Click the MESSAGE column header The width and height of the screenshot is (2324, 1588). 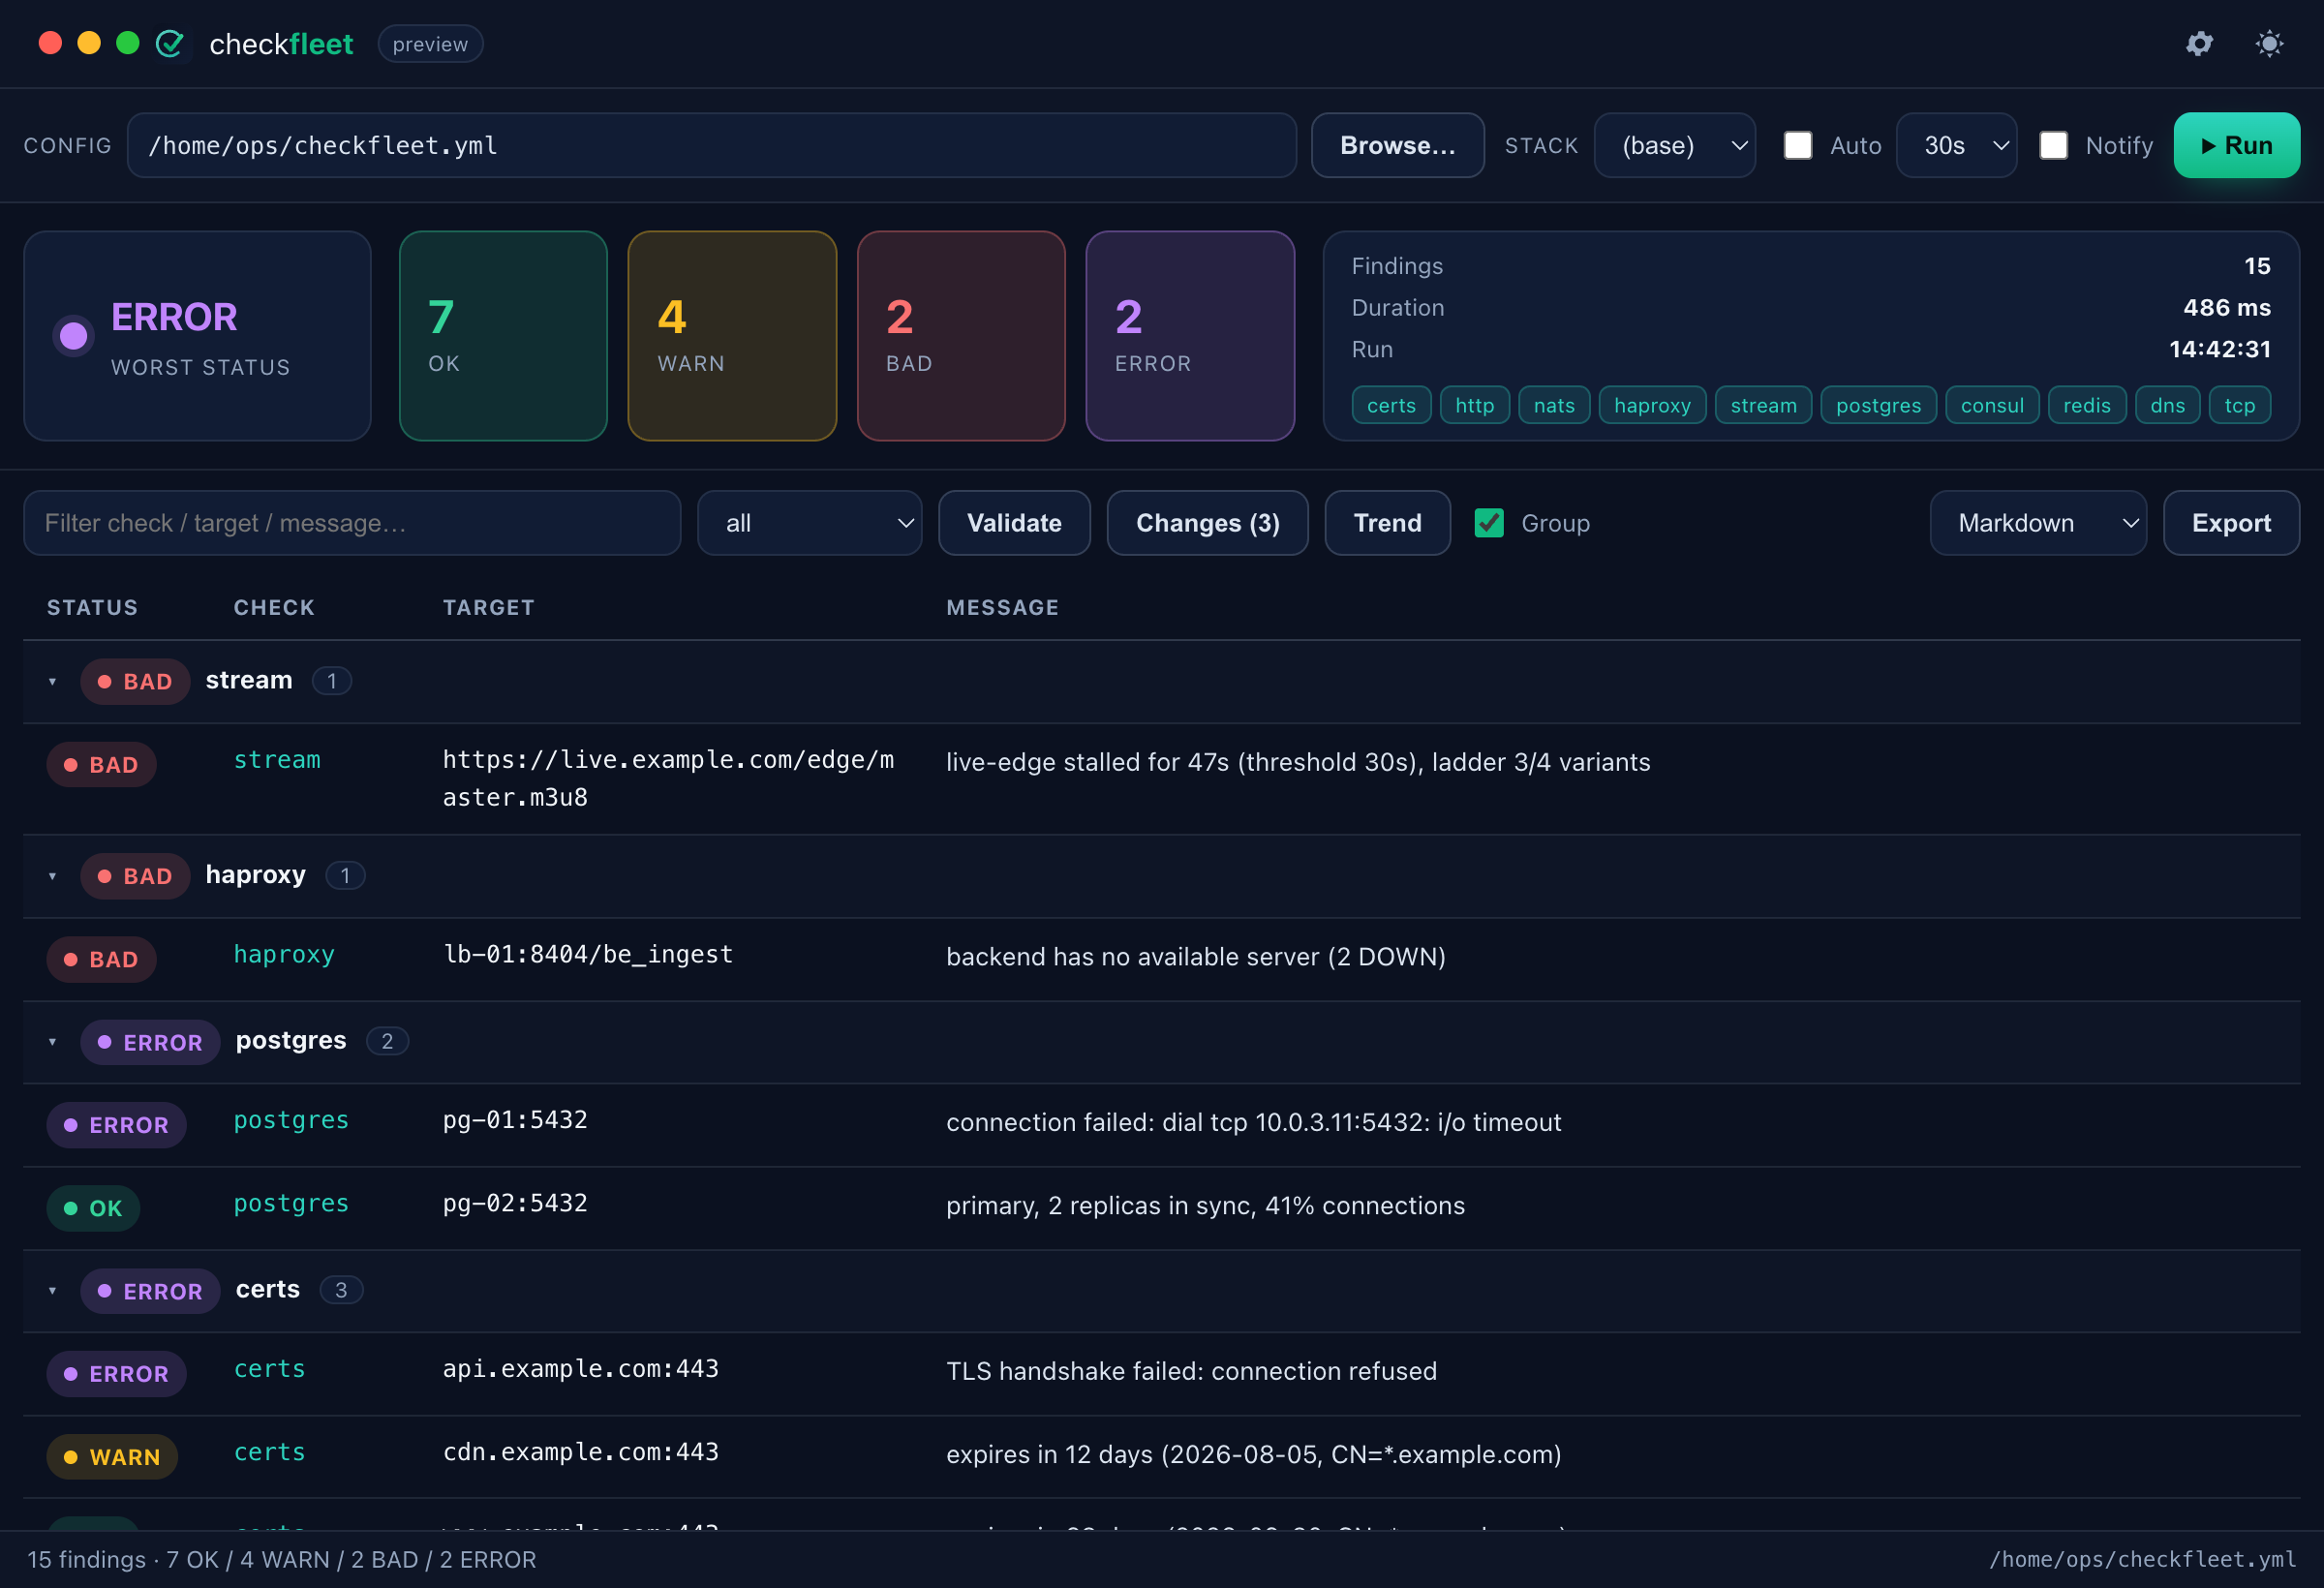(1003, 607)
